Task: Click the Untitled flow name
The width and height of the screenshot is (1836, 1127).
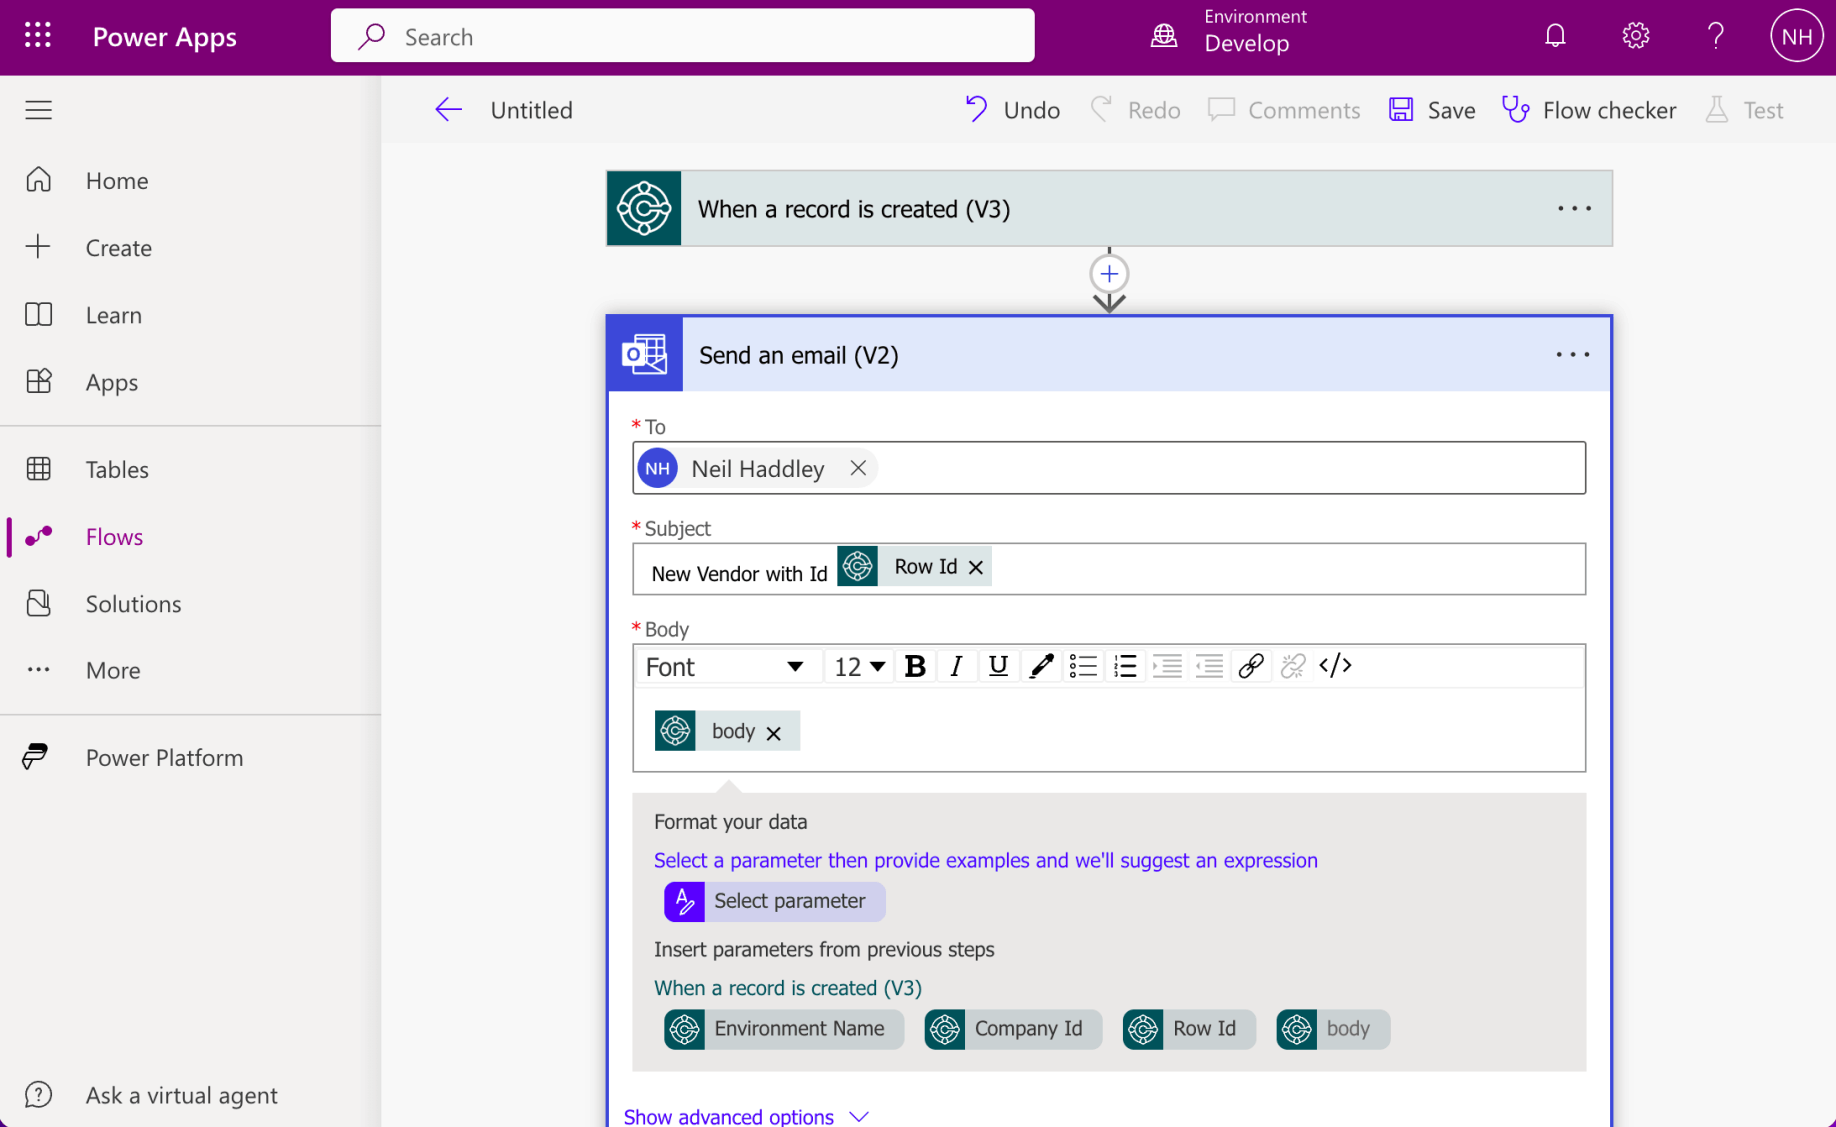Action: click(531, 110)
